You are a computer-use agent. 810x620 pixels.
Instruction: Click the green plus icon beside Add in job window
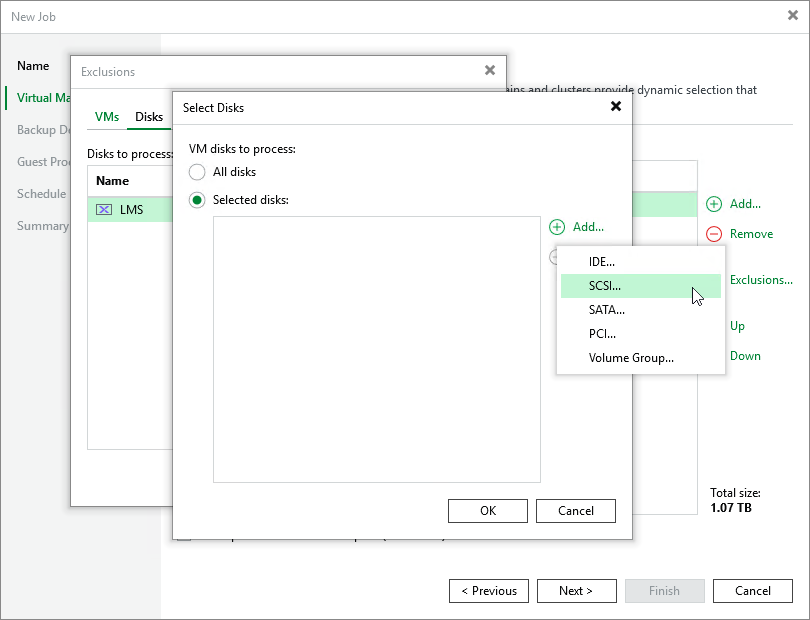point(713,204)
